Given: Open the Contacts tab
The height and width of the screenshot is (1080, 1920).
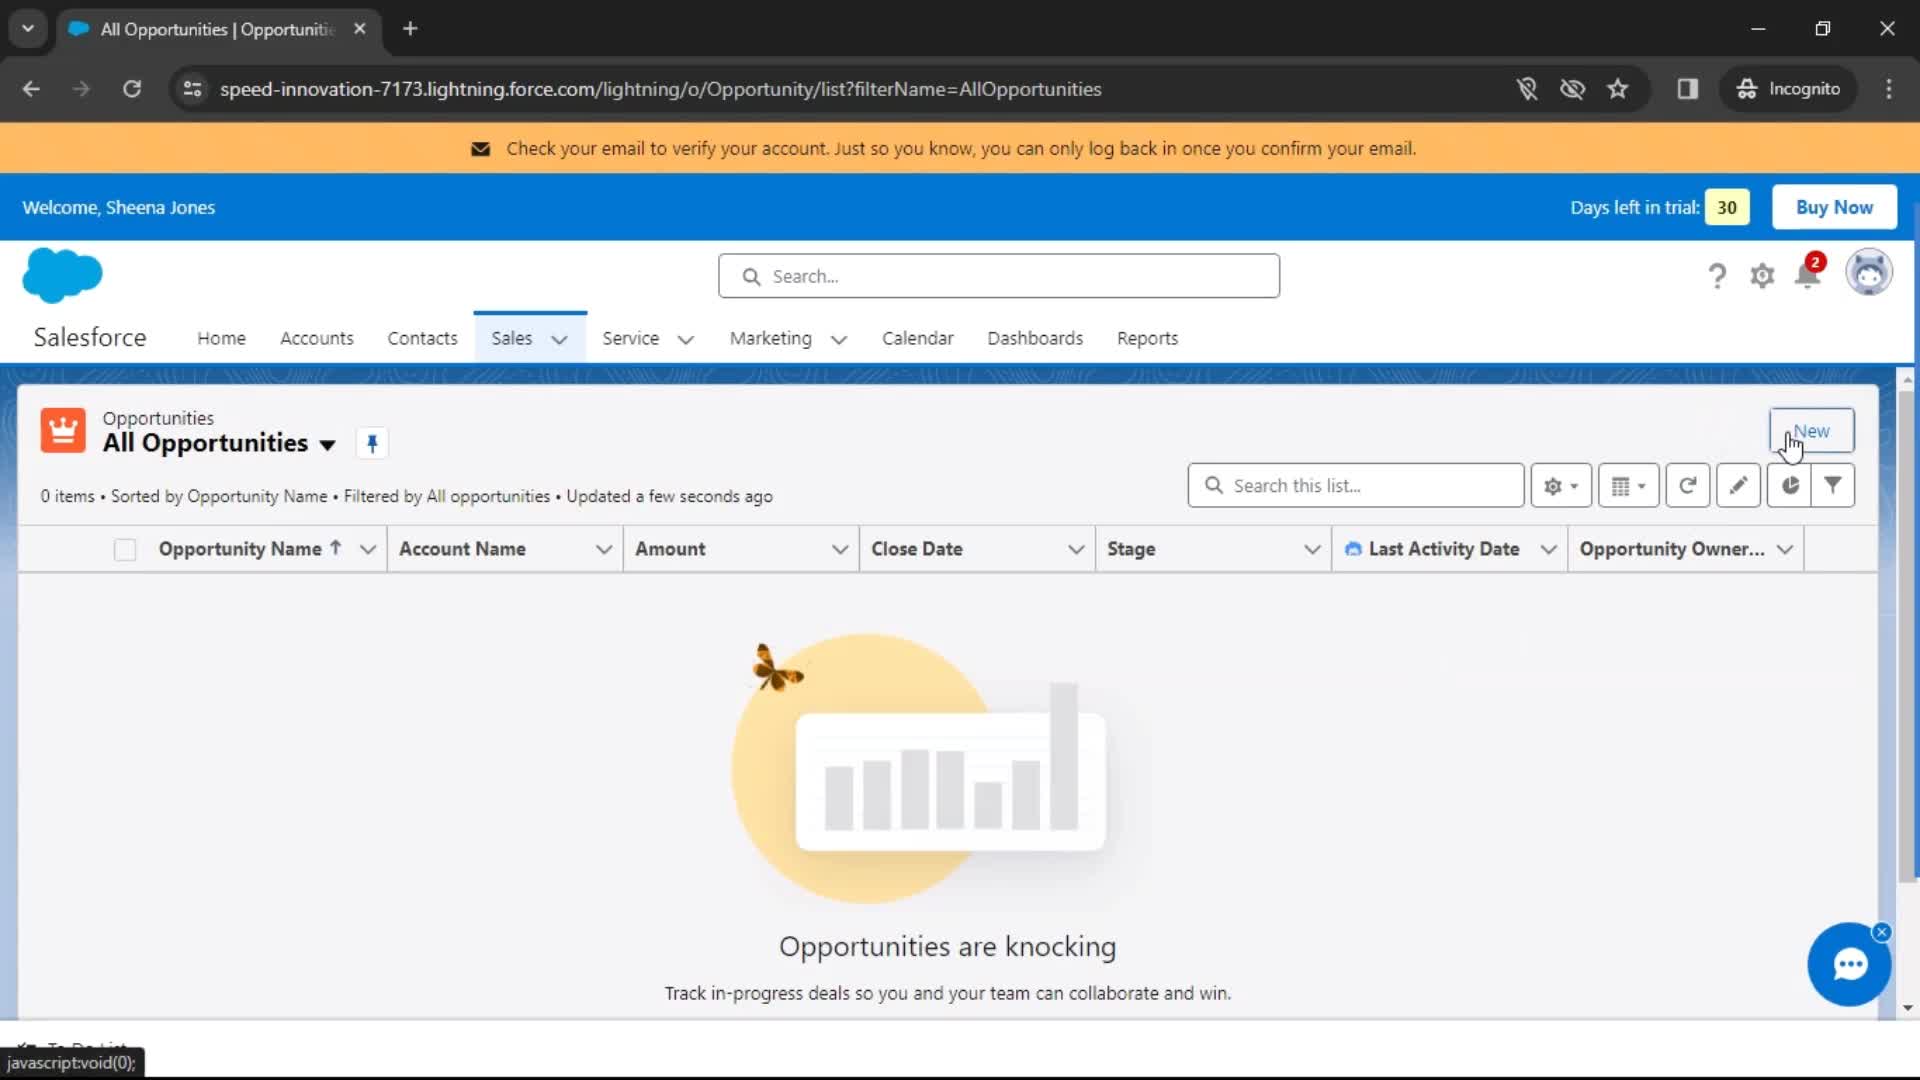Looking at the screenshot, I should click(x=422, y=338).
